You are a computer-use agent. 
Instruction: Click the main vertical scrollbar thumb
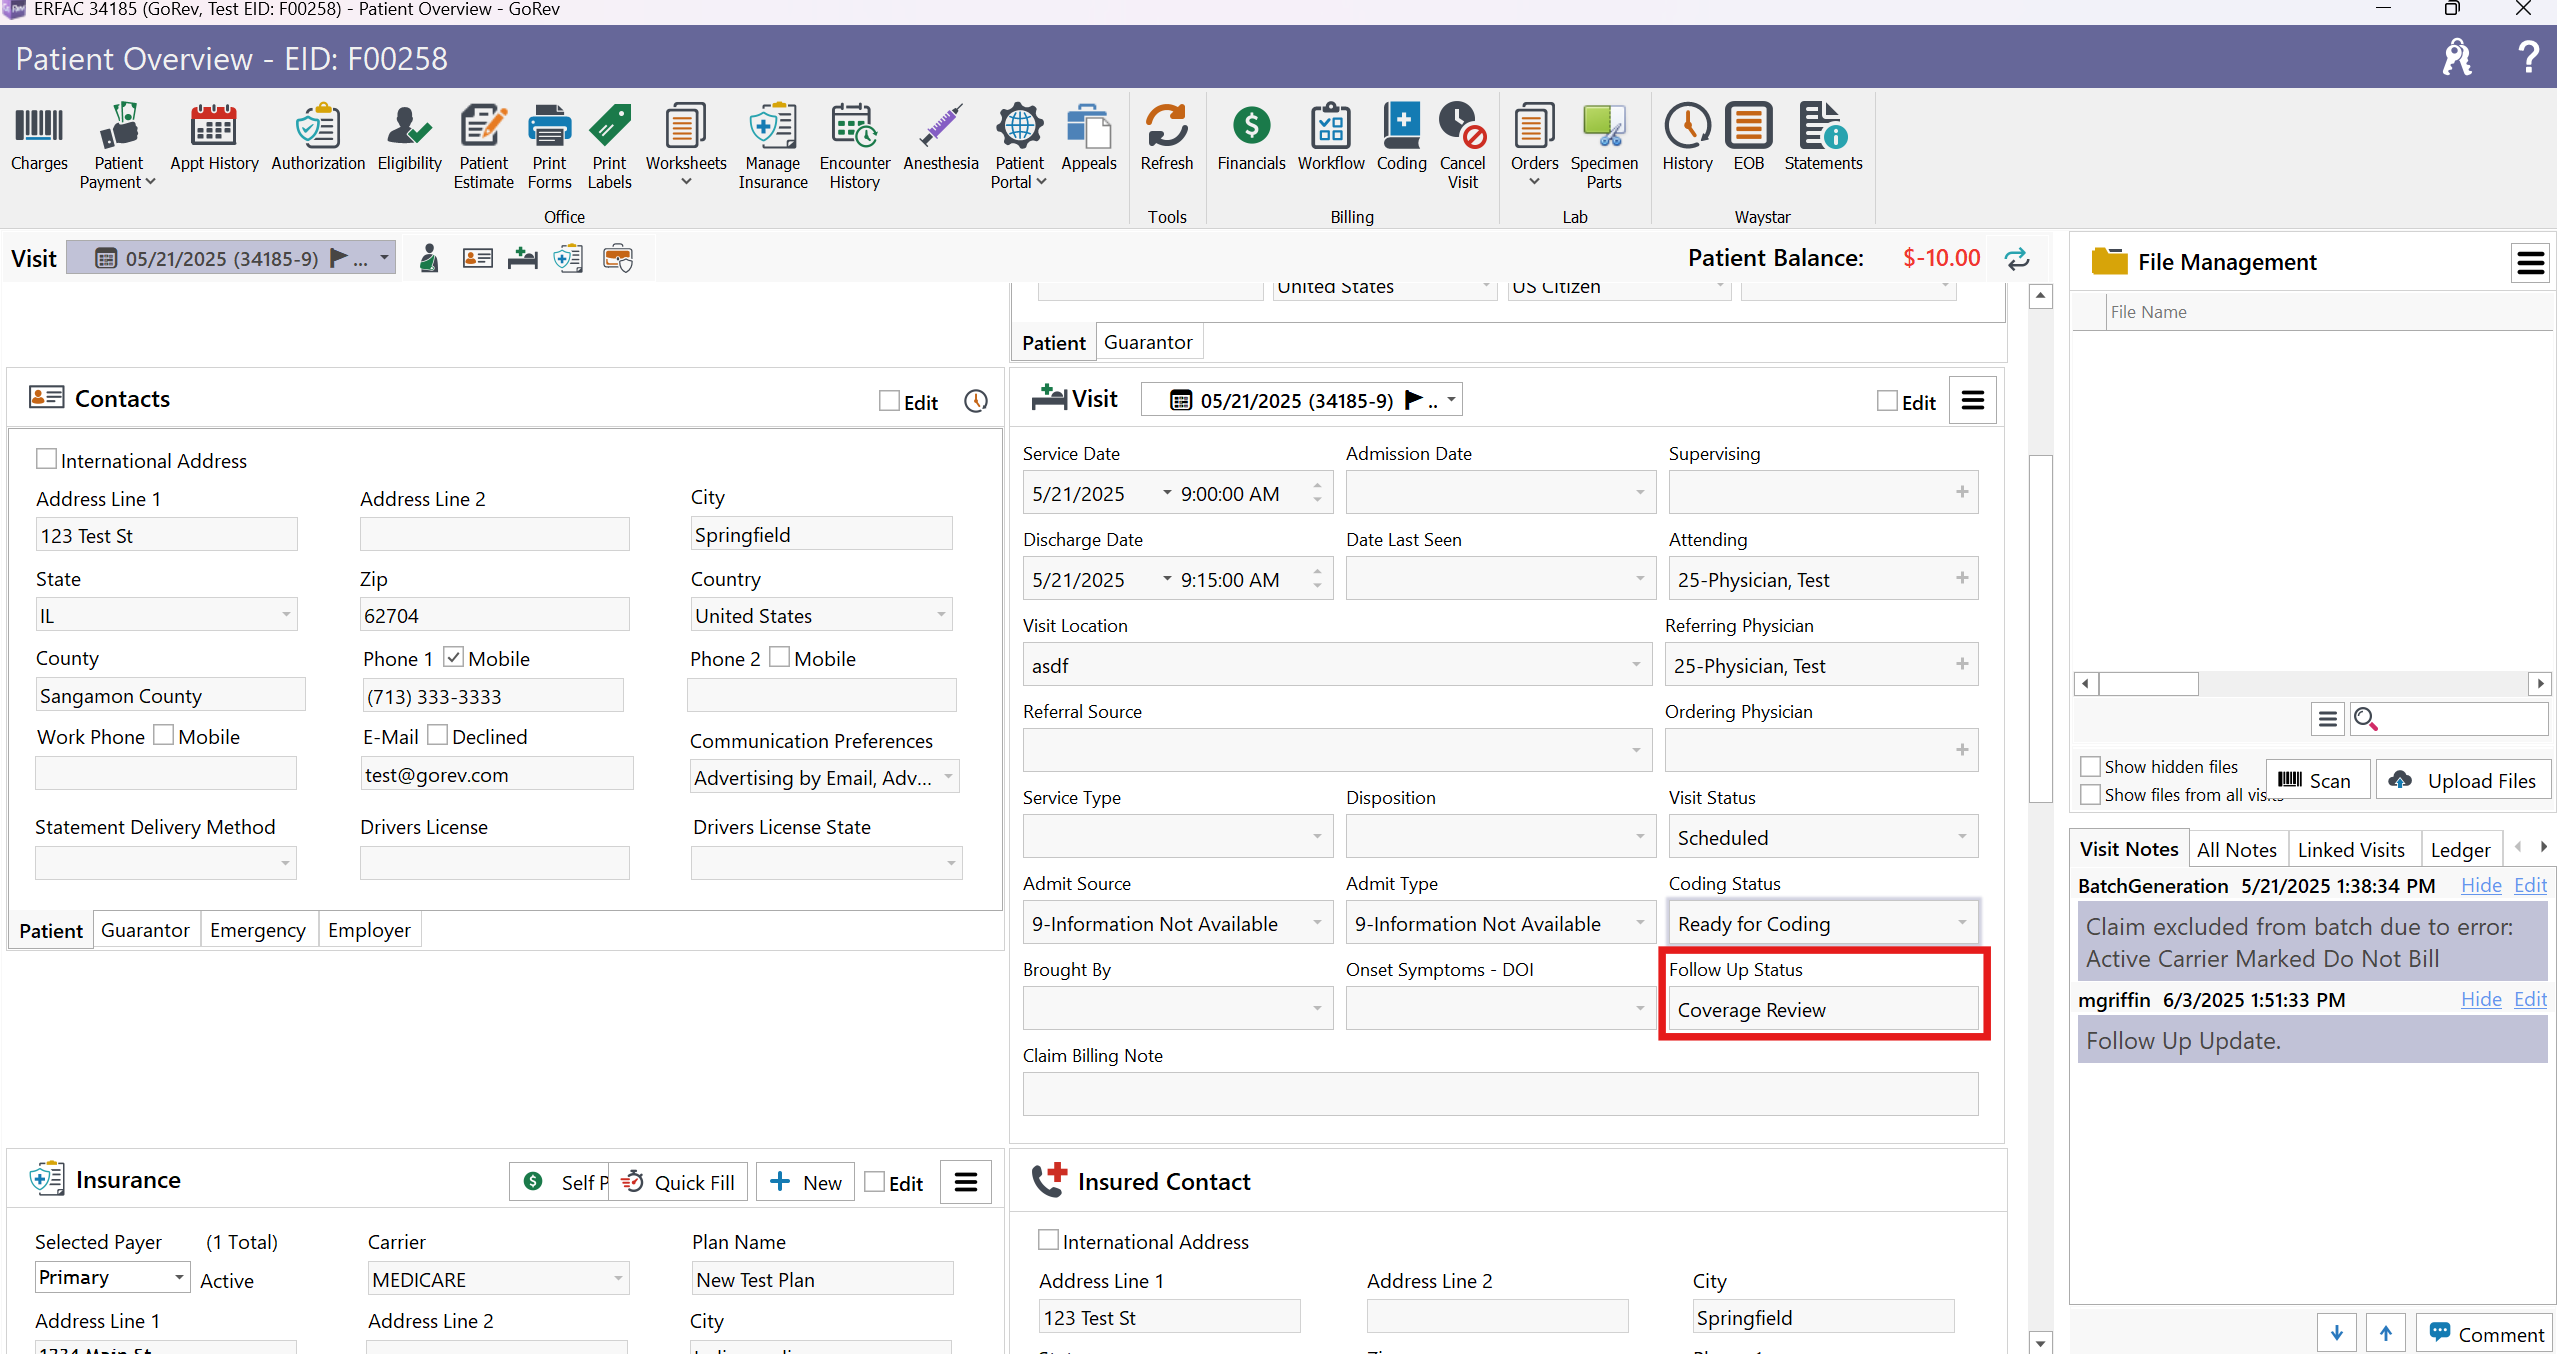click(x=2040, y=628)
